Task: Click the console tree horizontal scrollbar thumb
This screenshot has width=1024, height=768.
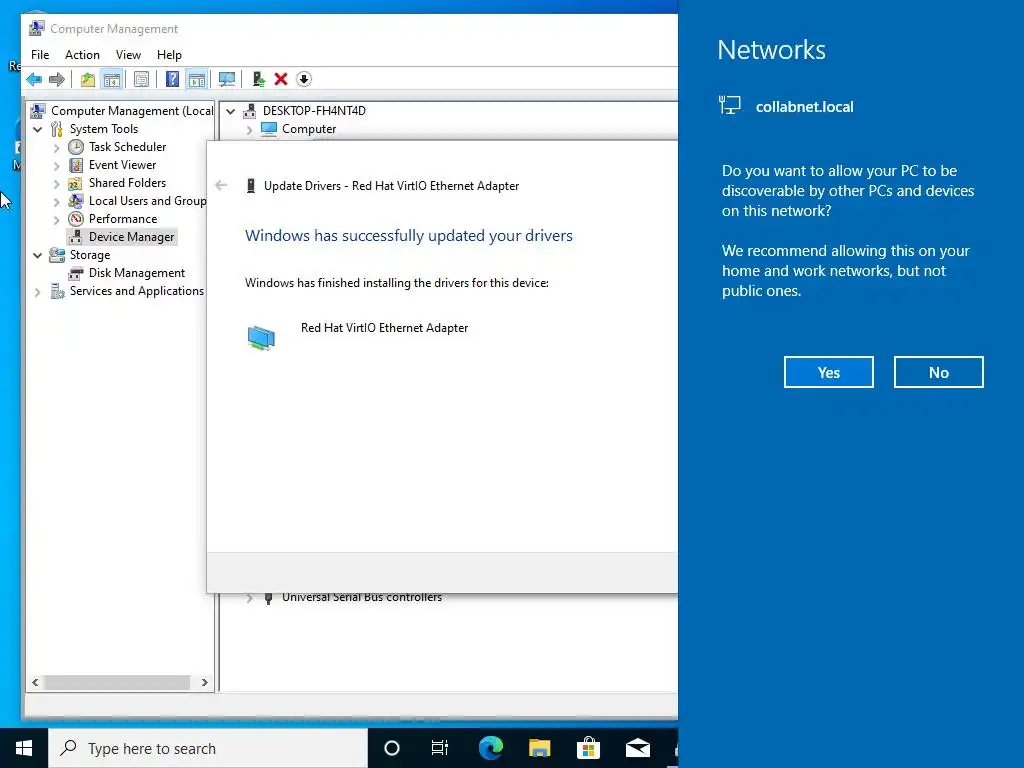Action: point(117,682)
